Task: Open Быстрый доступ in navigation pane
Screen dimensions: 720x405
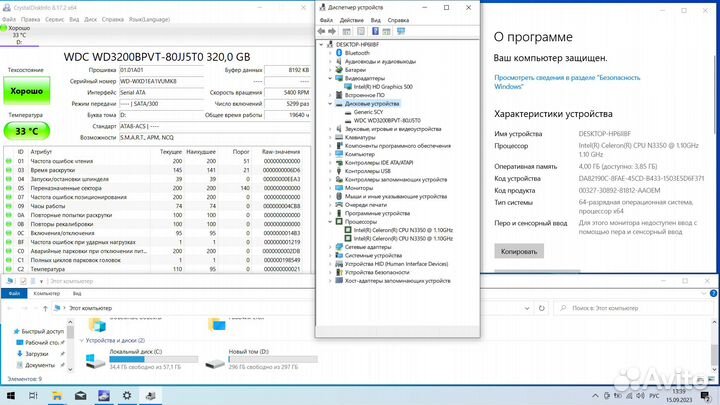Action: coord(42,331)
